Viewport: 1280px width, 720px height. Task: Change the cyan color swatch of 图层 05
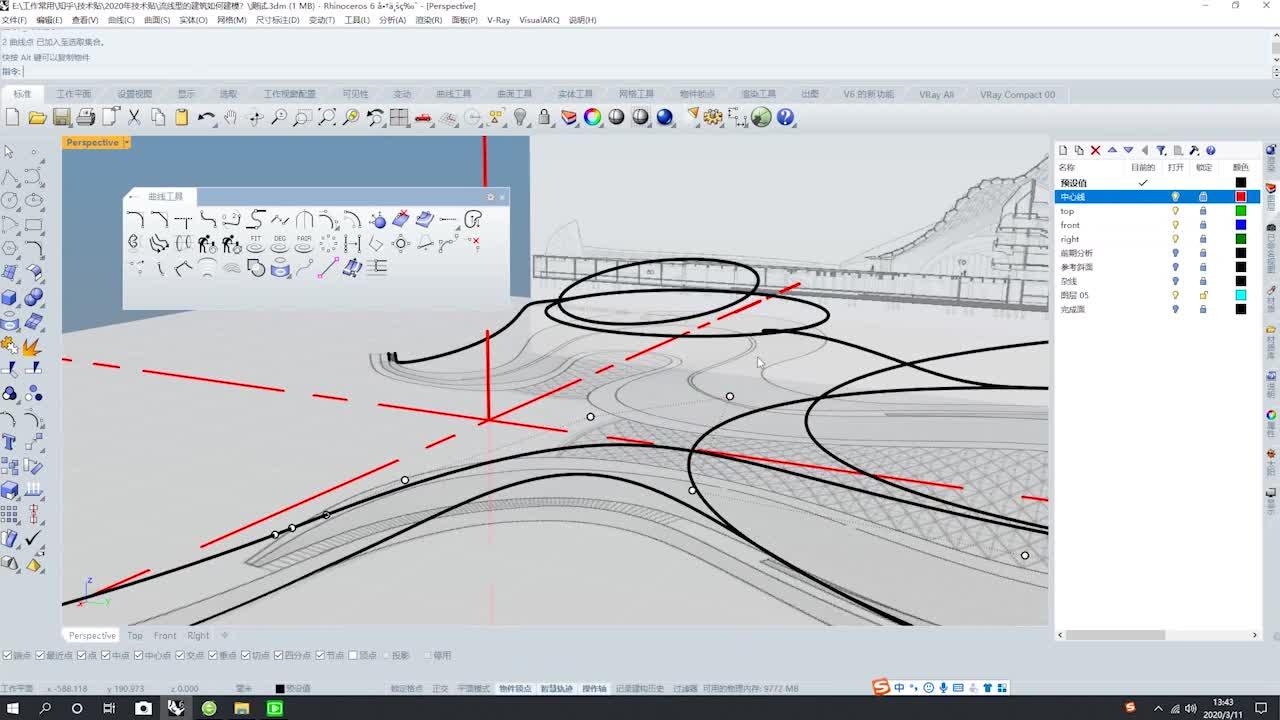1241,295
